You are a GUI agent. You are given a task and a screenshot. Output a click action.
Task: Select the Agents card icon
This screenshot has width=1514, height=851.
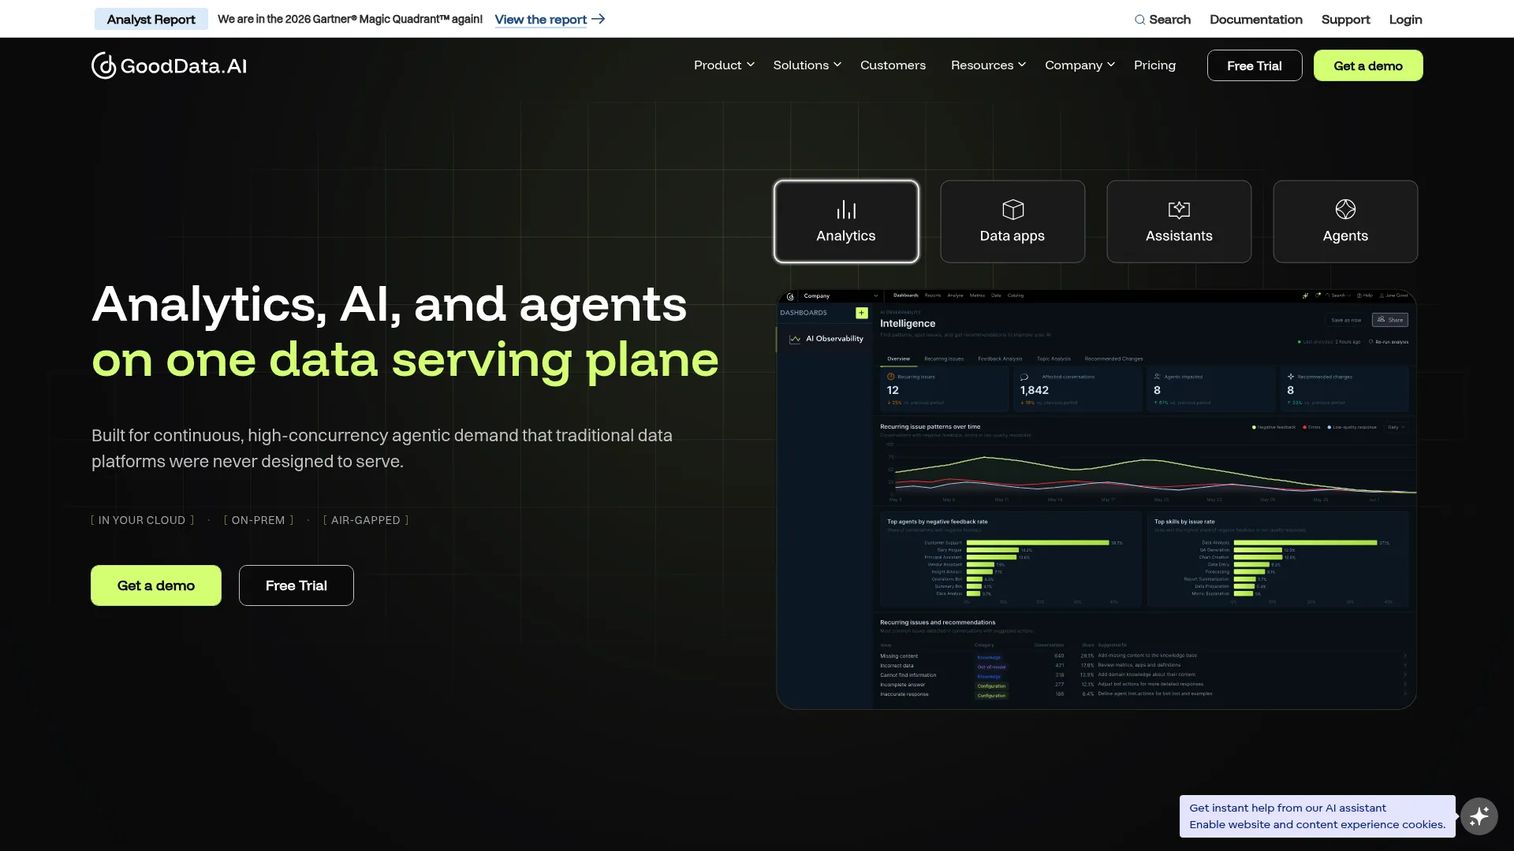pos(1345,209)
